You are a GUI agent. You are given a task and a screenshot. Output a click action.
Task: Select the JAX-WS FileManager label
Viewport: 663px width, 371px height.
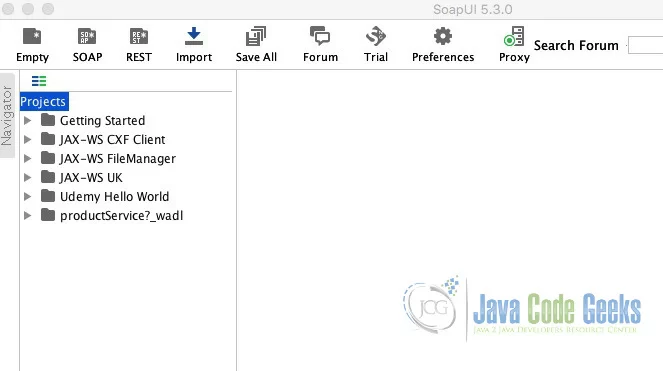click(x=118, y=159)
